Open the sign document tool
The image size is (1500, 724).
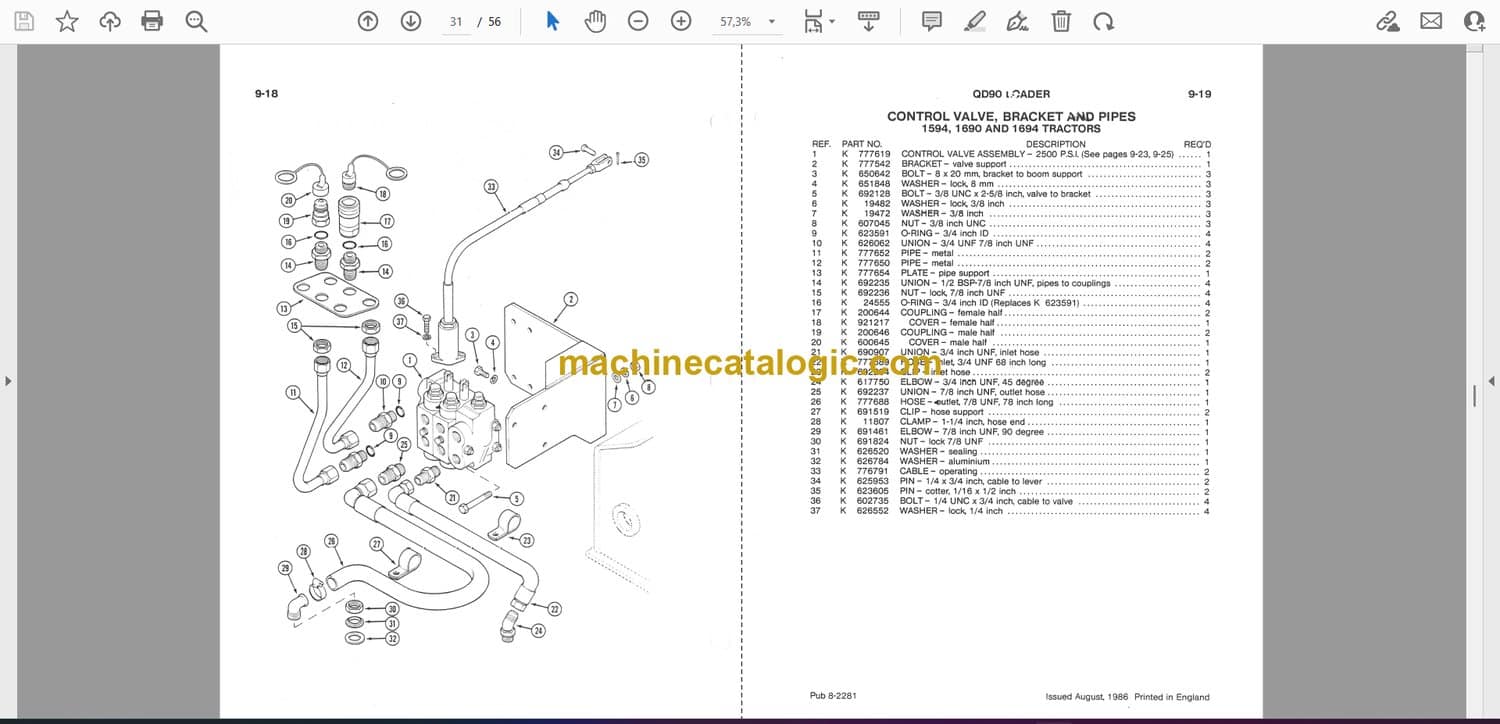point(1018,21)
